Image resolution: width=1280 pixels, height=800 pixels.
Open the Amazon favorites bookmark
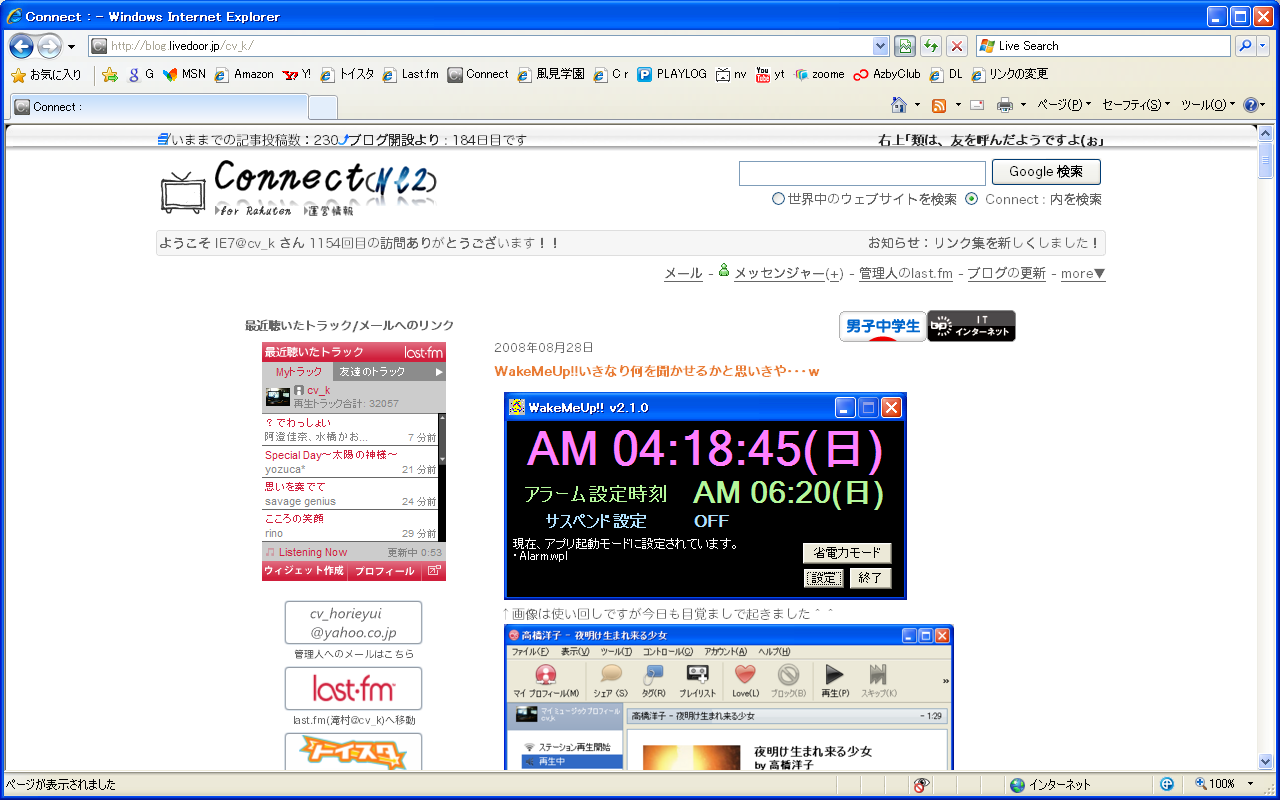tap(244, 74)
